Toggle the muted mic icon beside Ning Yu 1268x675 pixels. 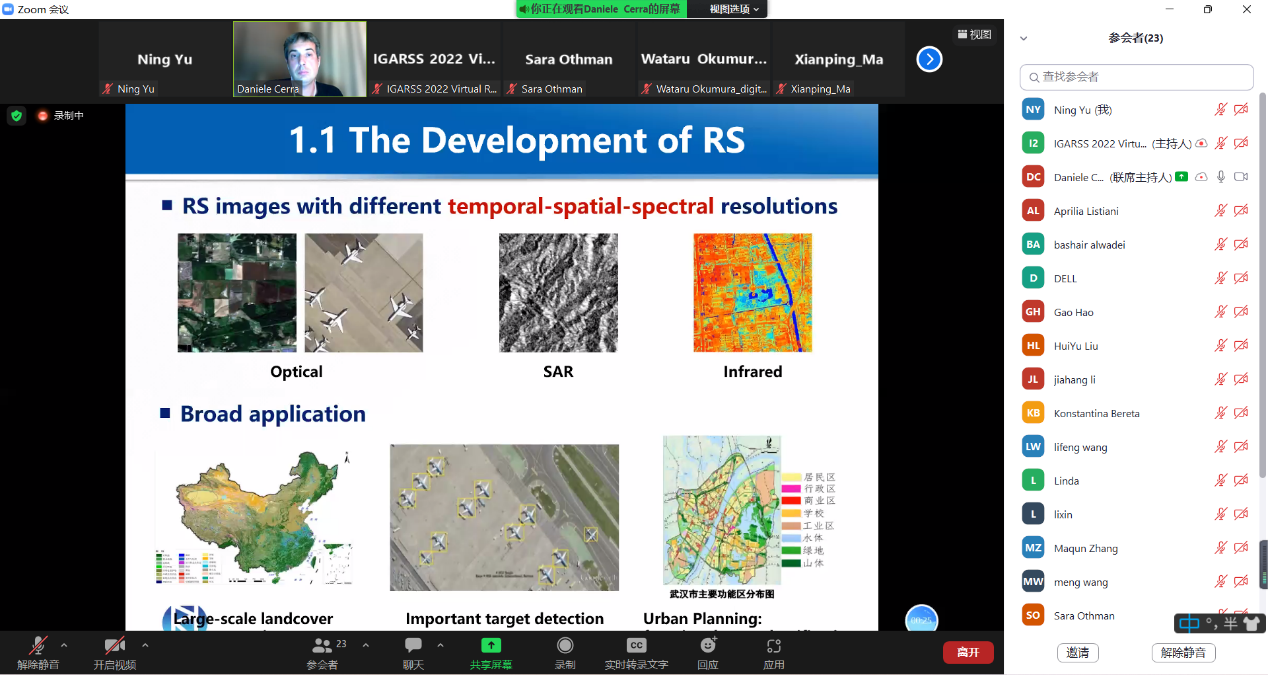[x=1220, y=110]
